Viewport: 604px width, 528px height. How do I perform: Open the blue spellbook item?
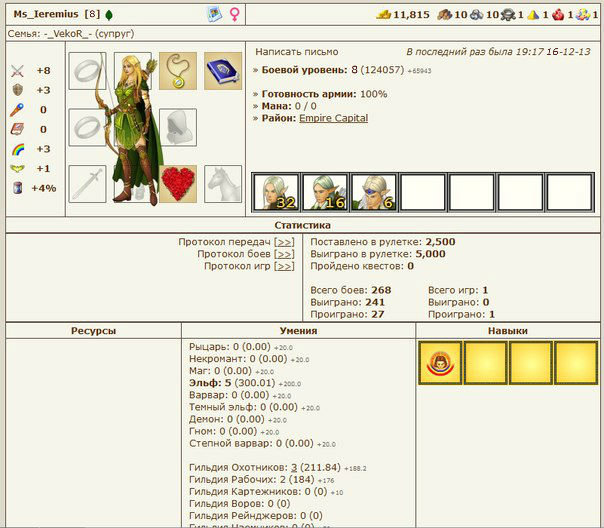pyautogui.click(x=223, y=71)
